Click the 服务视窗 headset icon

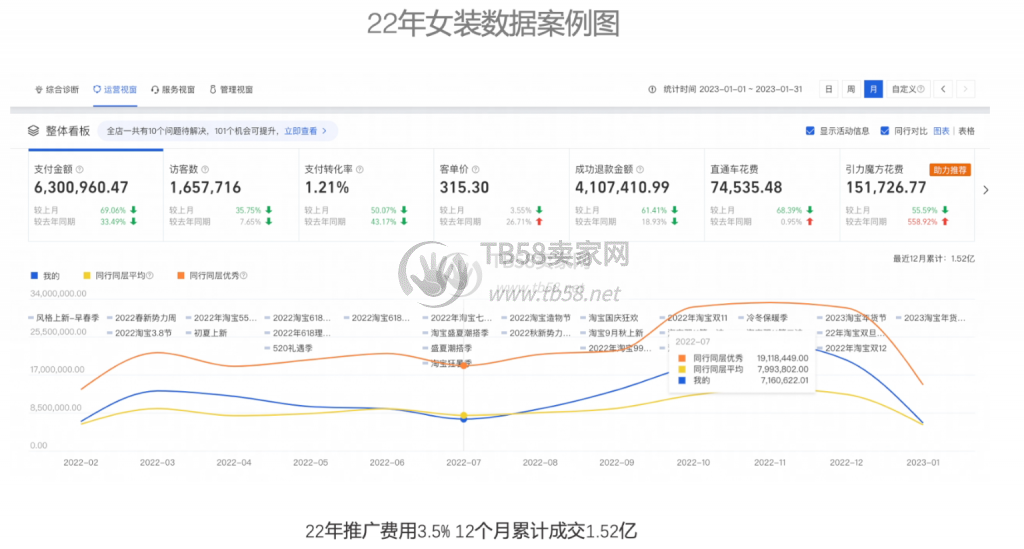tap(155, 89)
